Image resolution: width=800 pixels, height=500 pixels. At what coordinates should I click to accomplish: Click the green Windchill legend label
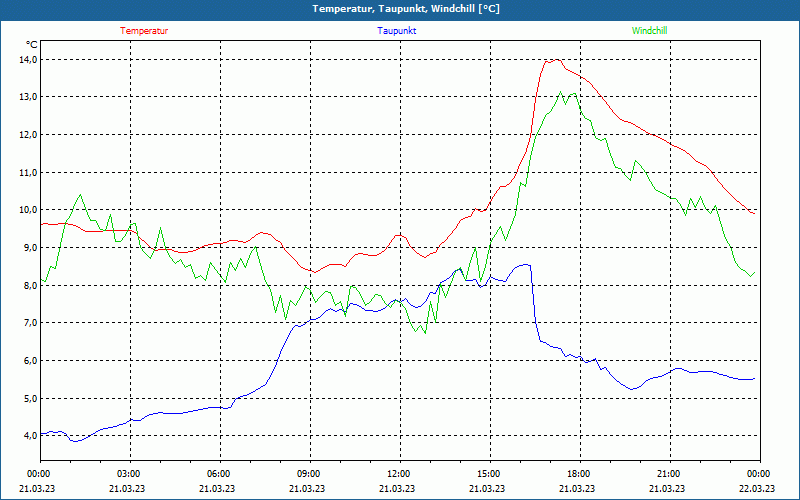649,31
